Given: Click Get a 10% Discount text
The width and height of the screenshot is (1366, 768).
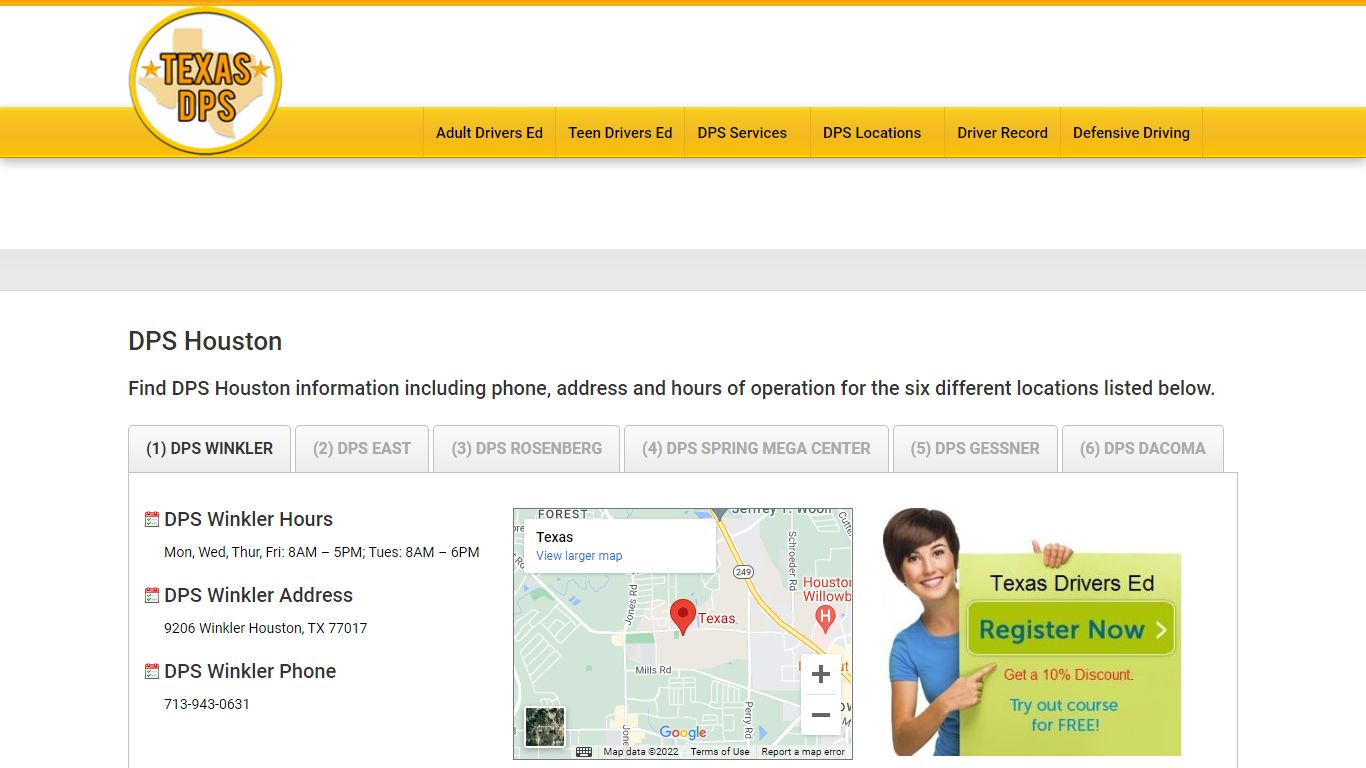Looking at the screenshot, I should (x=1068, y=675).
